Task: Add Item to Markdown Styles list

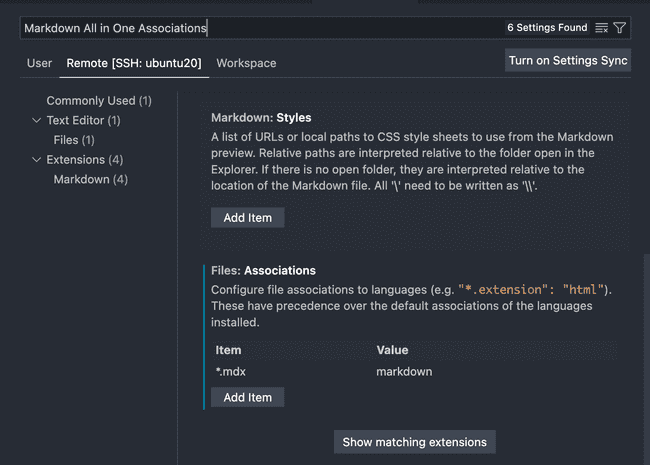Action: (x=247, y=217)
